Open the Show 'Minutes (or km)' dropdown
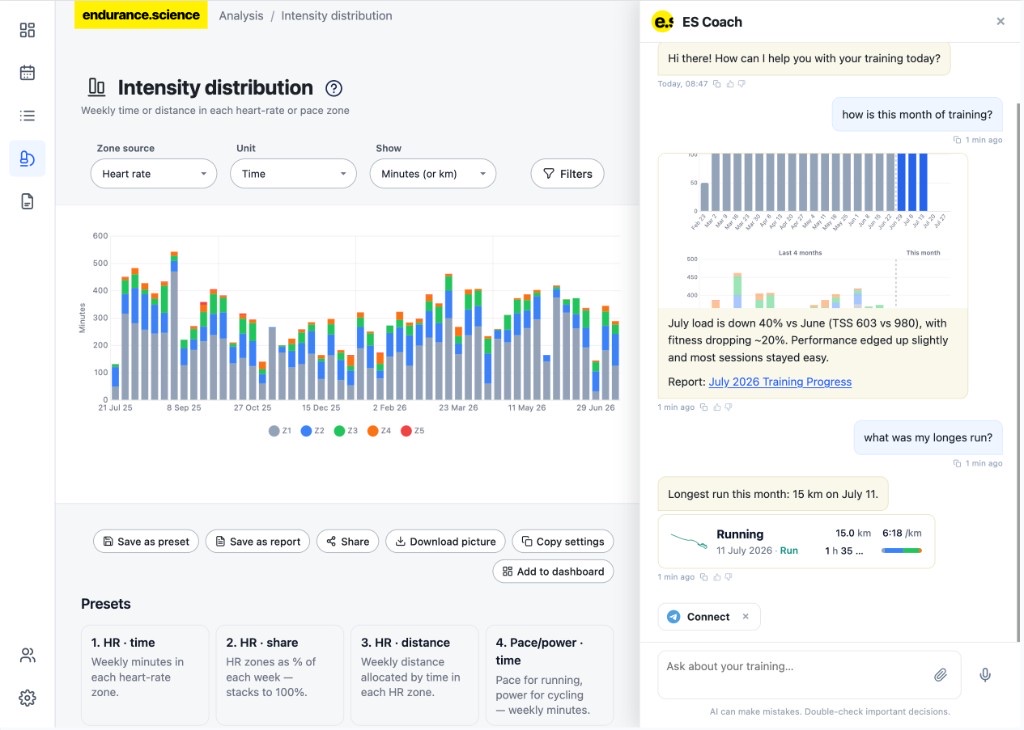Viewport: 1024px width, 730px height. (433, 174)
